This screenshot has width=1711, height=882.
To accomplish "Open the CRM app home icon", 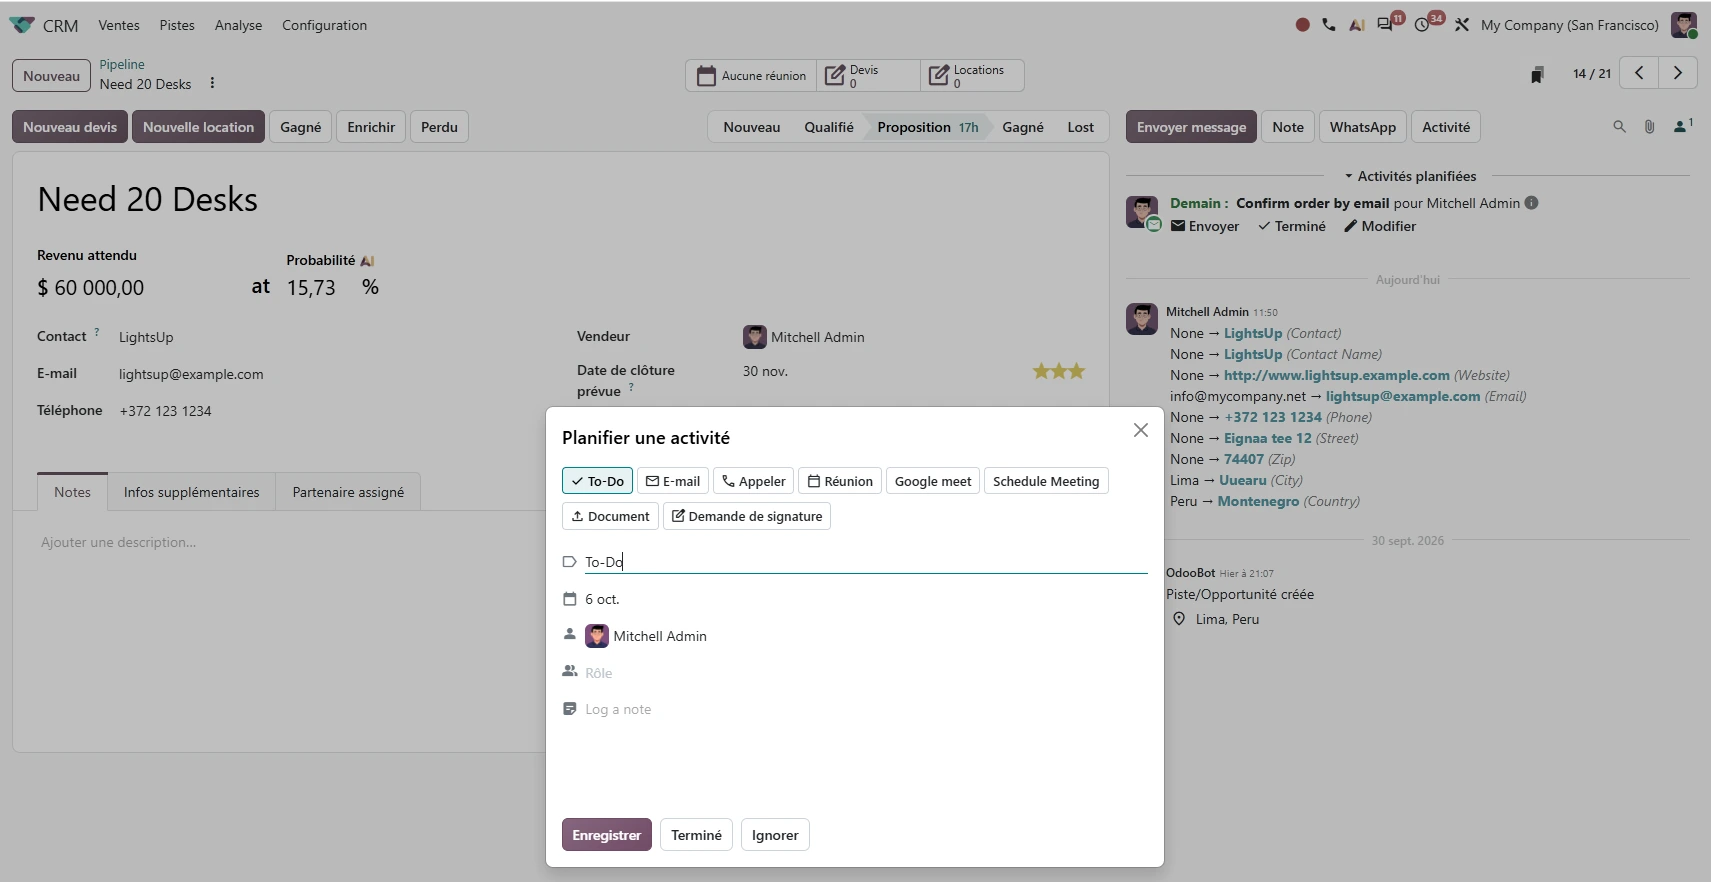I will pos(22,25).
